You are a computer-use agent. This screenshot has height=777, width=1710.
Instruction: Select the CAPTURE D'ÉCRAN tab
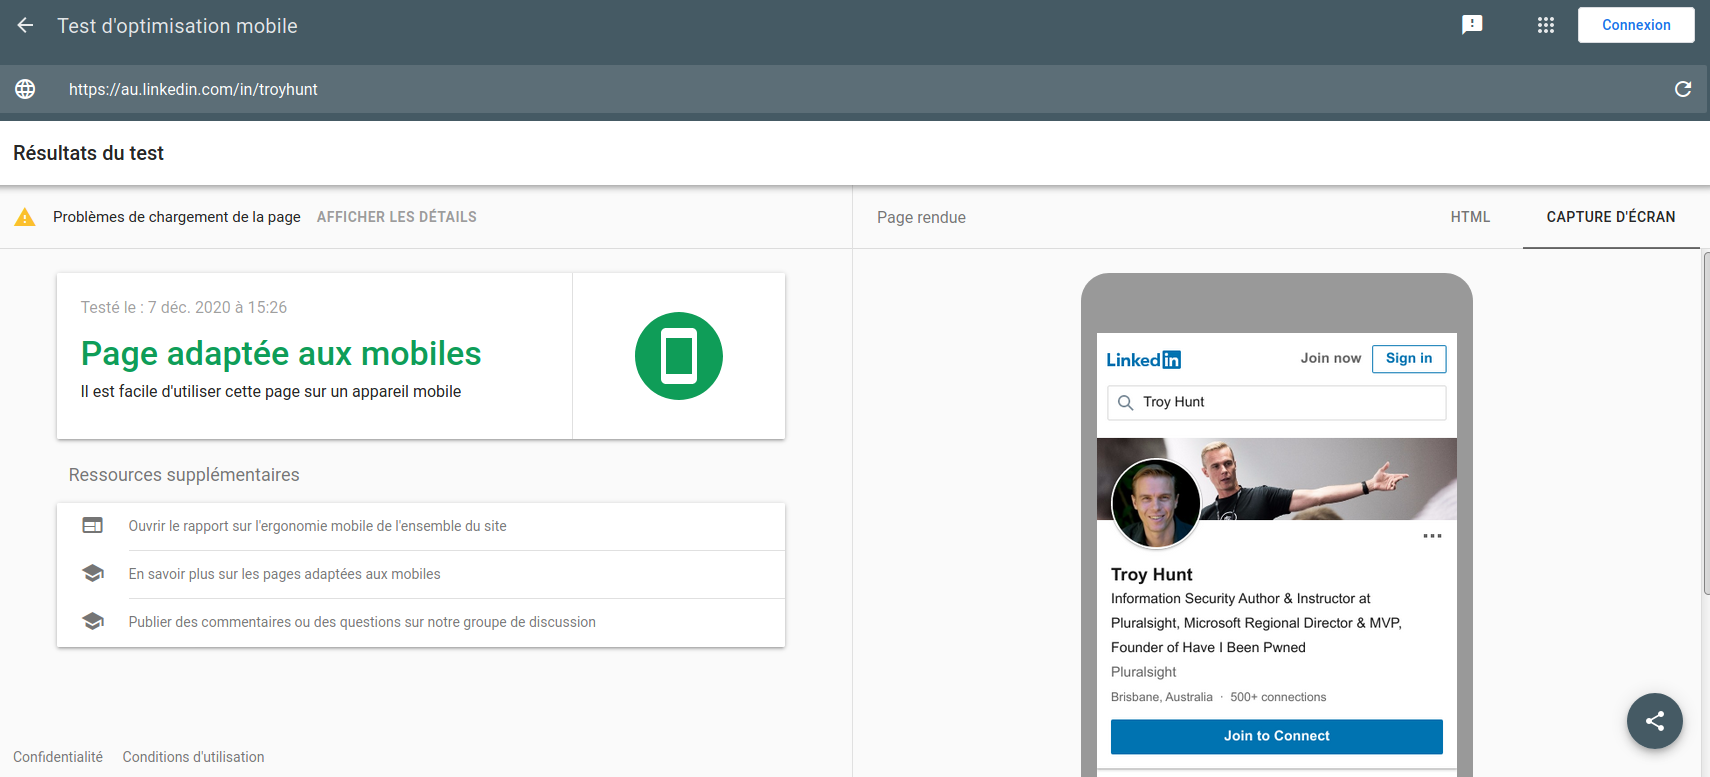pyautogui.click(x=1611, y=217)
